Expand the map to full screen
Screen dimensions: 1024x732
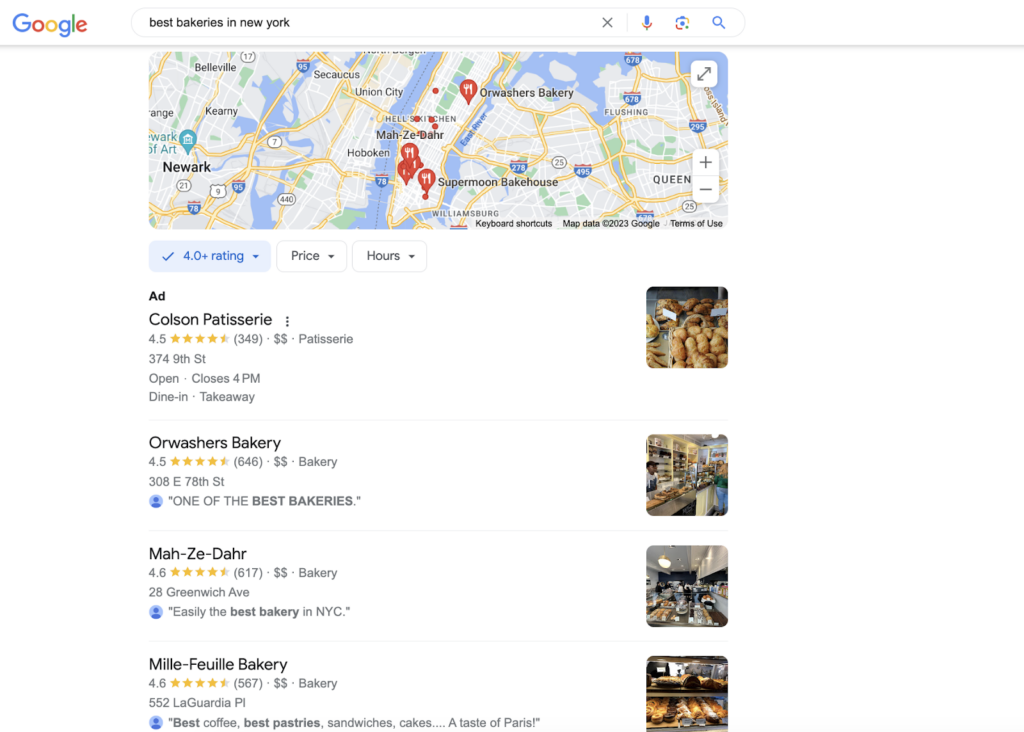(704, 74)
